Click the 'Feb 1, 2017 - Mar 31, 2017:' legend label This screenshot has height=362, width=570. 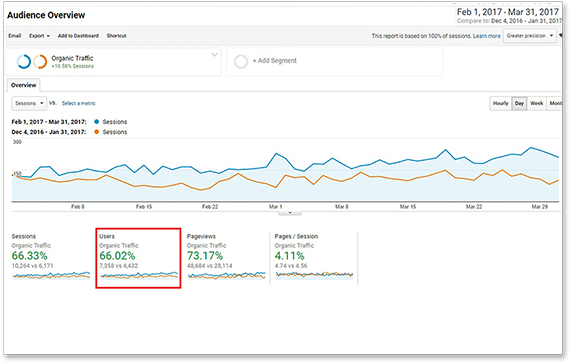49,122
